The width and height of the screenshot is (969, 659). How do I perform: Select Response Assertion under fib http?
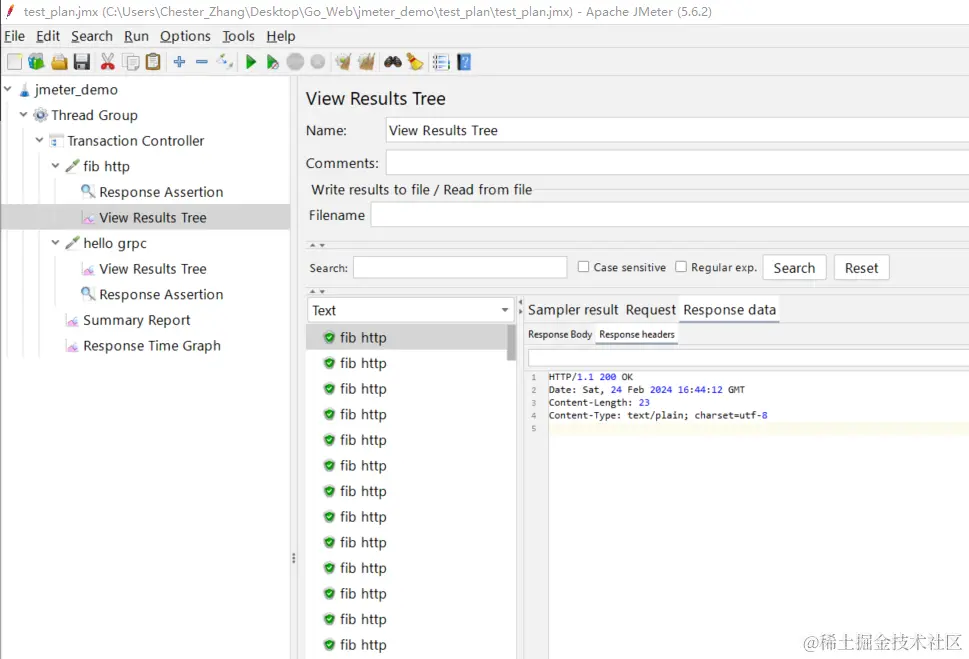click(x=161, y=192)
